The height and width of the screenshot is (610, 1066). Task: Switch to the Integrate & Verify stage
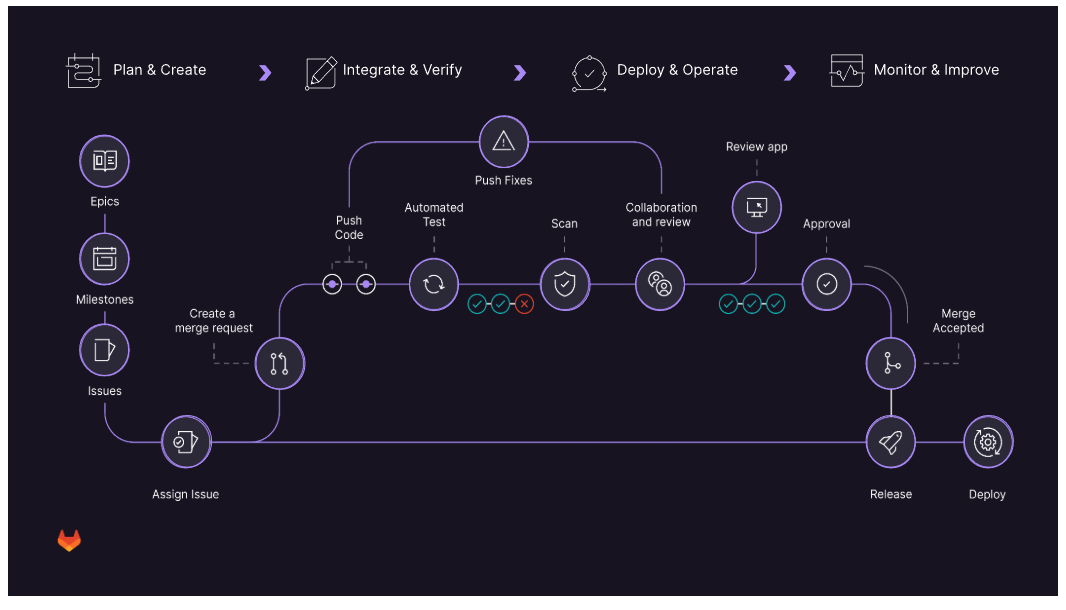click(x=403, y=70)
